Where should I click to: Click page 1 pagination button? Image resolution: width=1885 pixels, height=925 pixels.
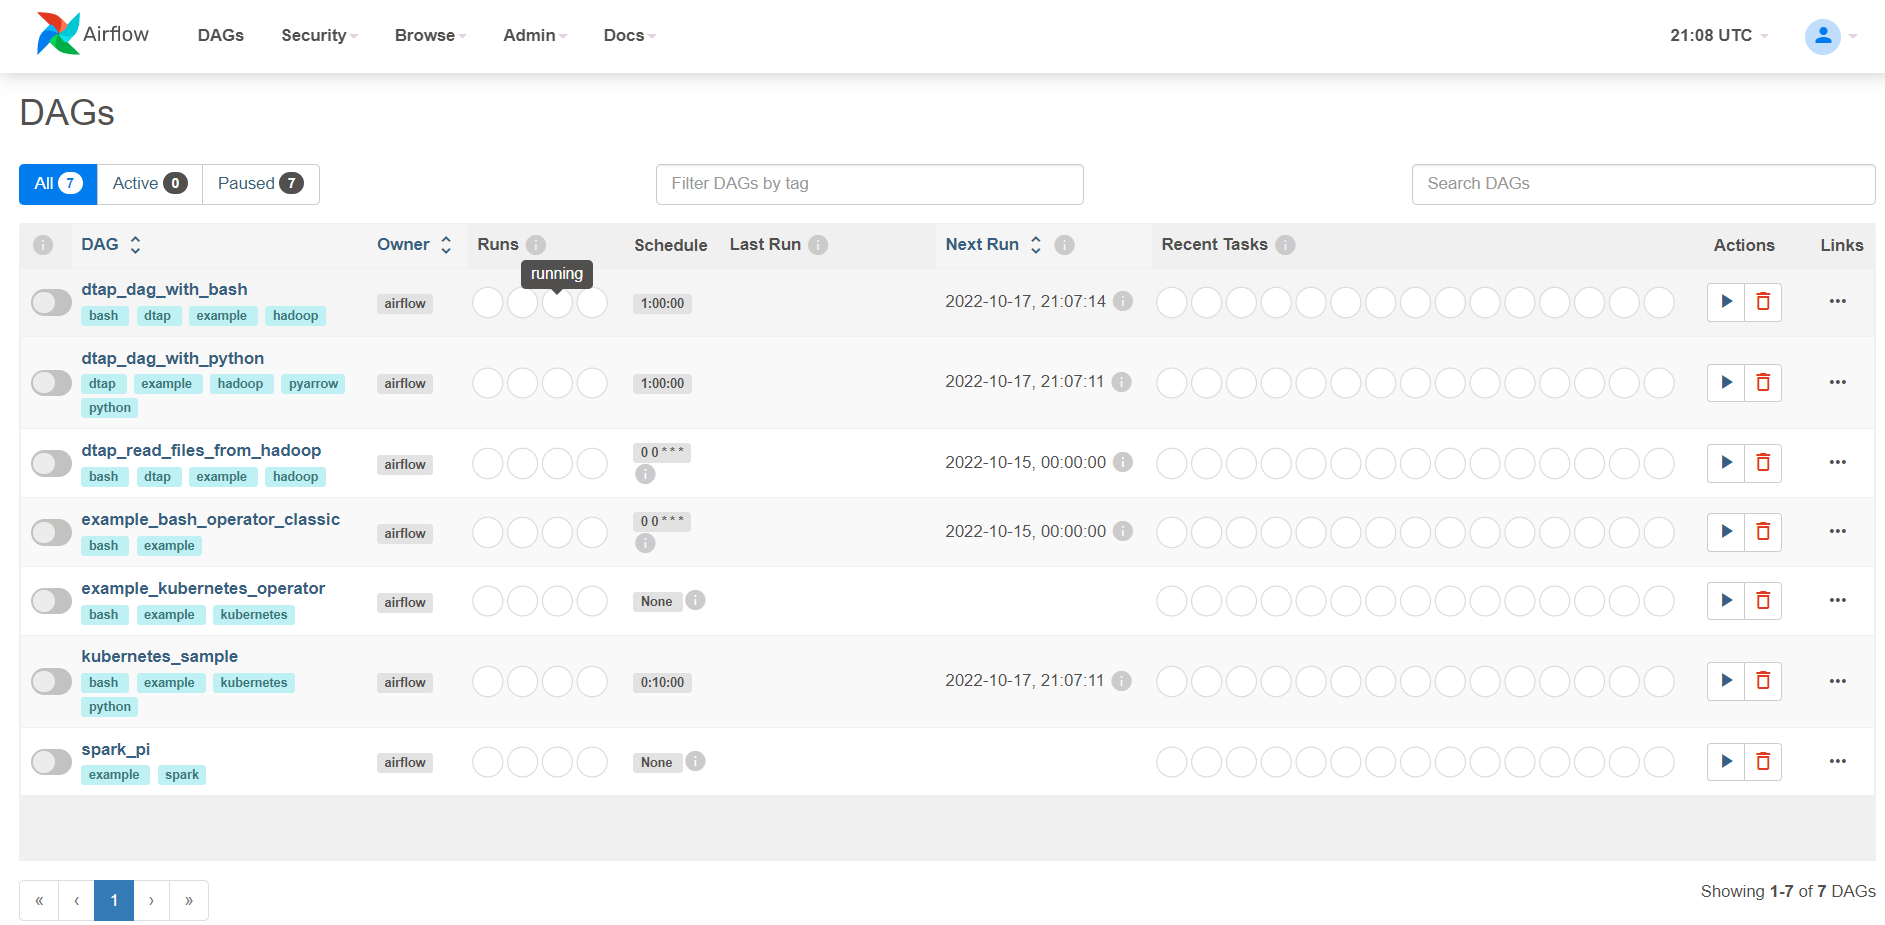point(114,900)
